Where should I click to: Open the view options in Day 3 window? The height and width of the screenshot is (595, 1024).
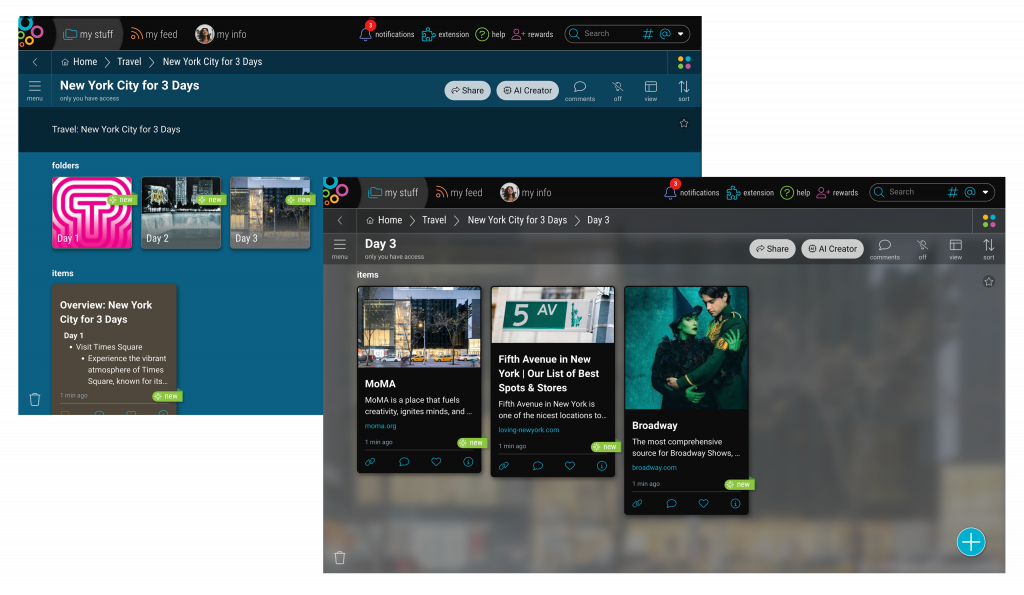[x=955, y=248]
